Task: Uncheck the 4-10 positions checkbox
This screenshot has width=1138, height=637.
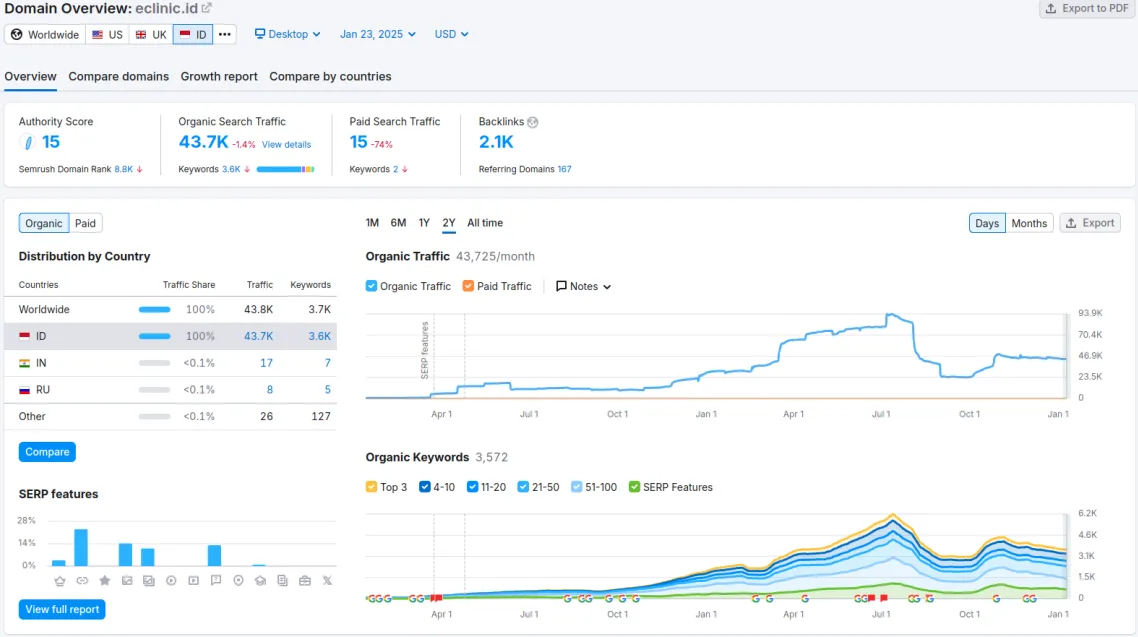Action: click(425, 487)
